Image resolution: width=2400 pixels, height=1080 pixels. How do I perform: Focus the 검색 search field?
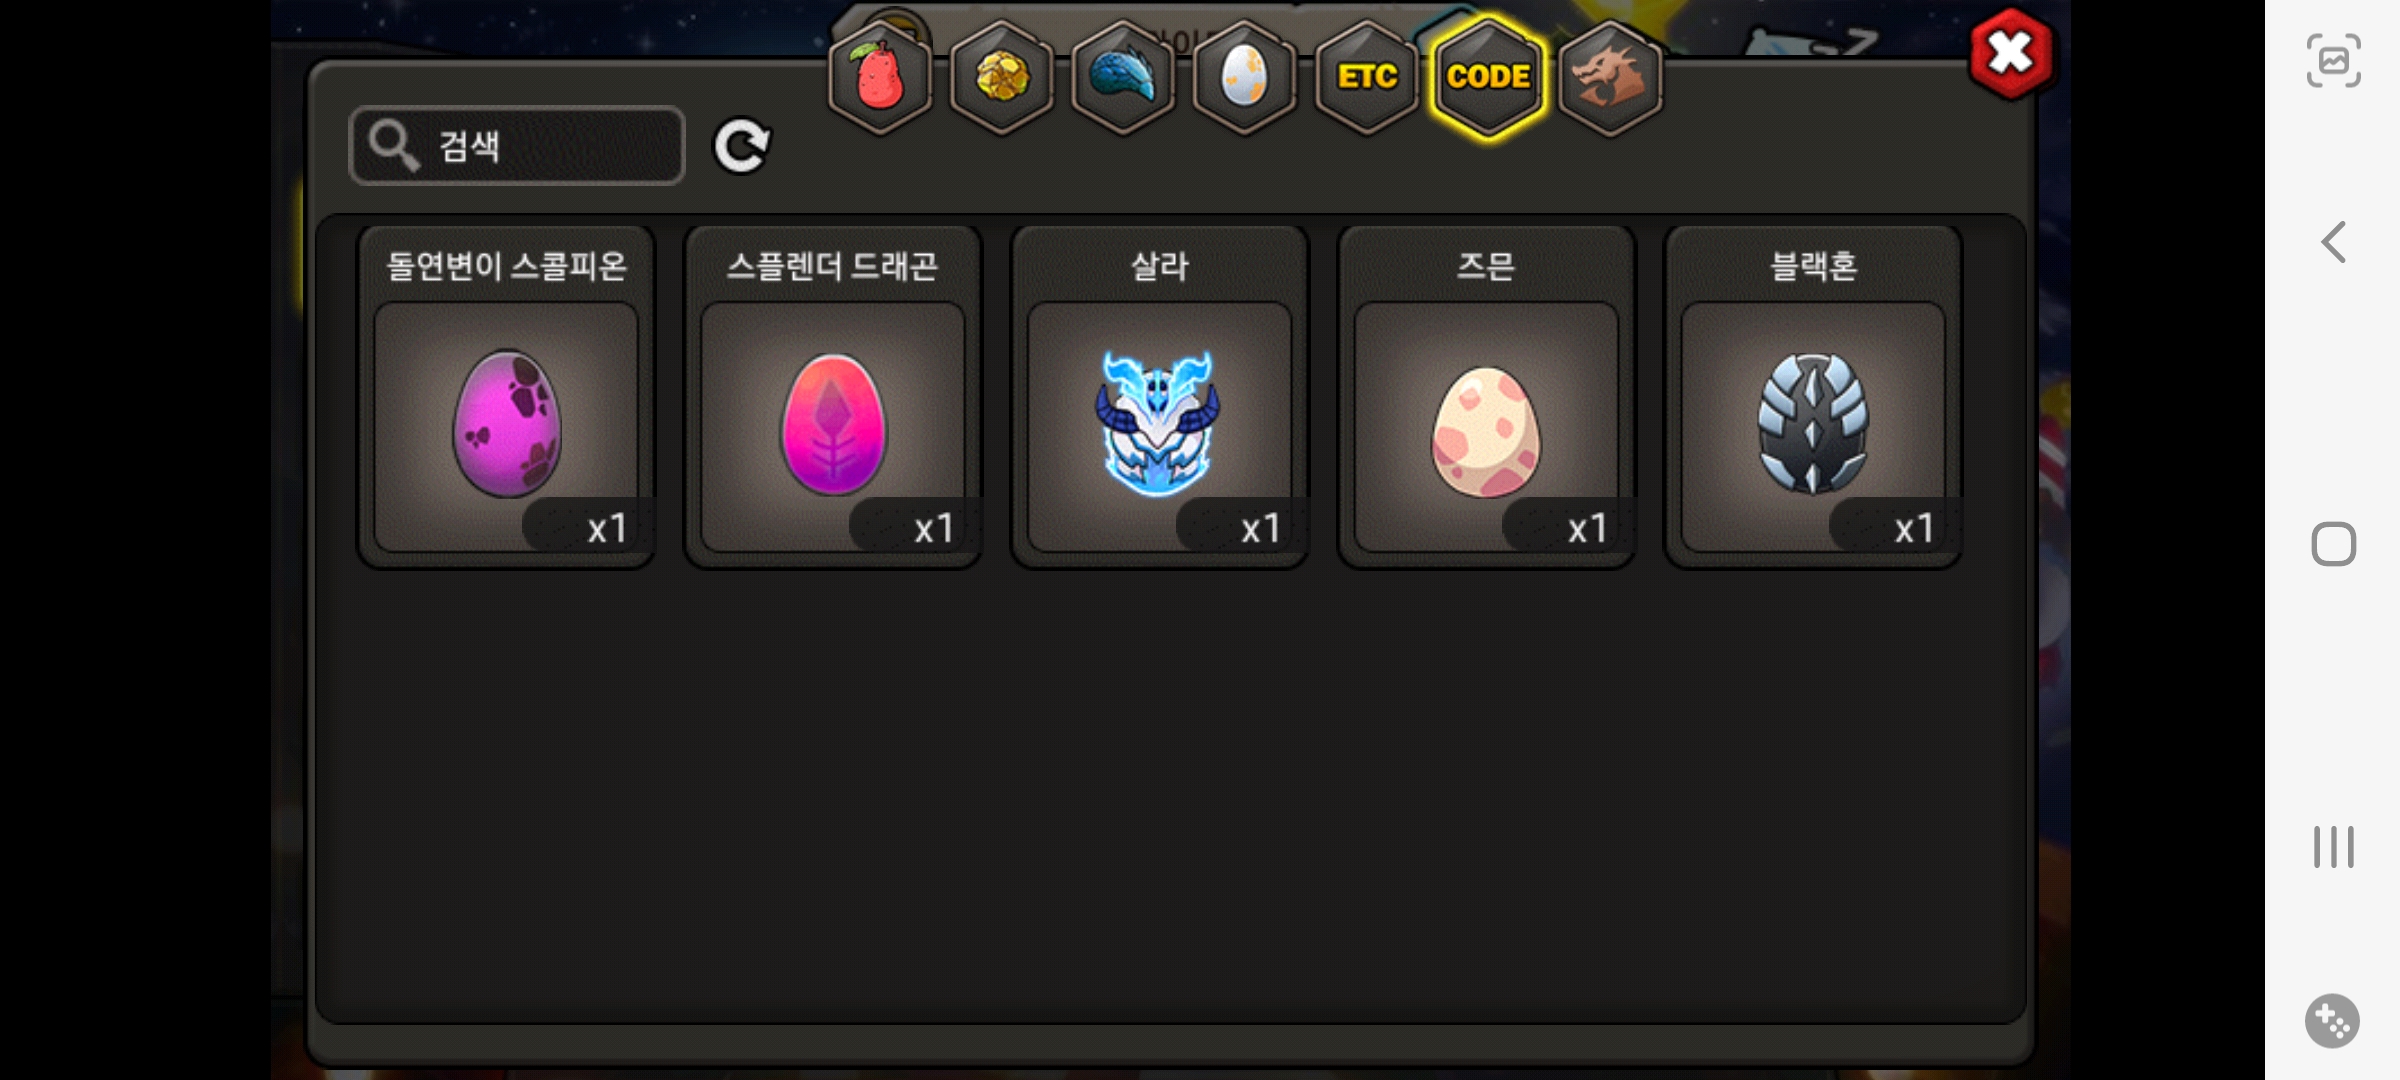click(517, 146)
